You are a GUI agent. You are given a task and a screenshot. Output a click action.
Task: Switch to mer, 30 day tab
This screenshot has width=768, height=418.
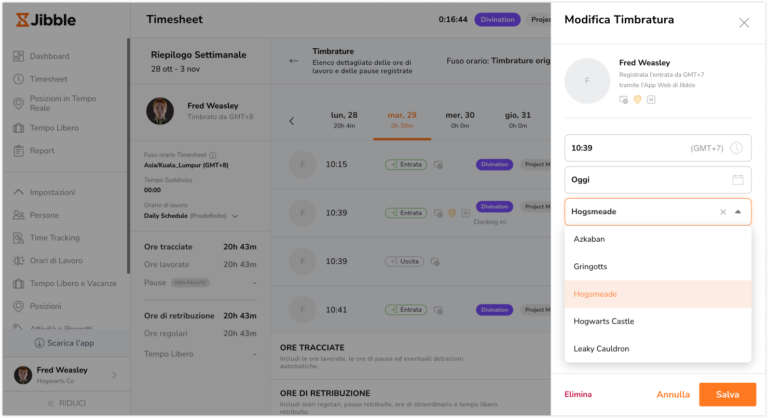tap(459, 120)
